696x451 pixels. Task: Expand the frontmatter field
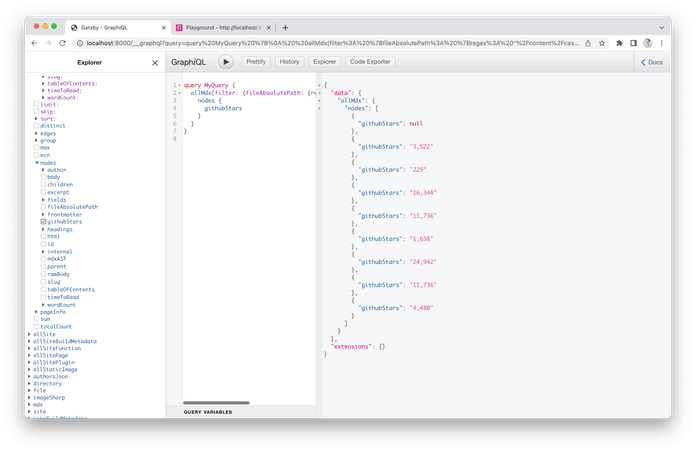(x=44, y=214)
